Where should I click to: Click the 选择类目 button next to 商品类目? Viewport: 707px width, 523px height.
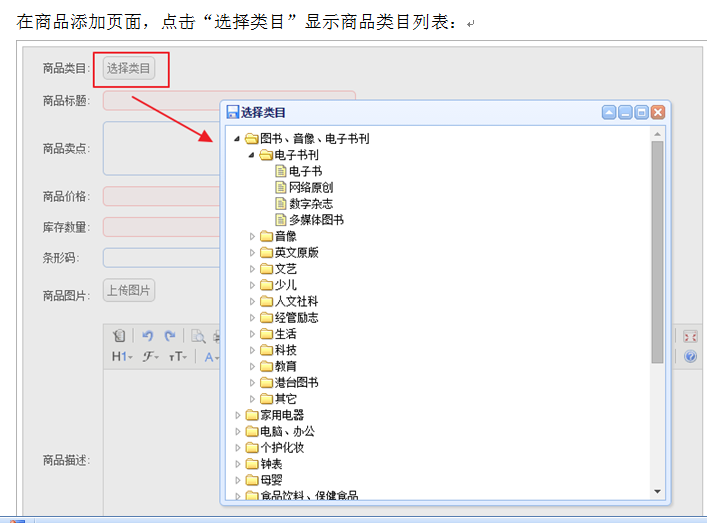(x=129, y=69)
